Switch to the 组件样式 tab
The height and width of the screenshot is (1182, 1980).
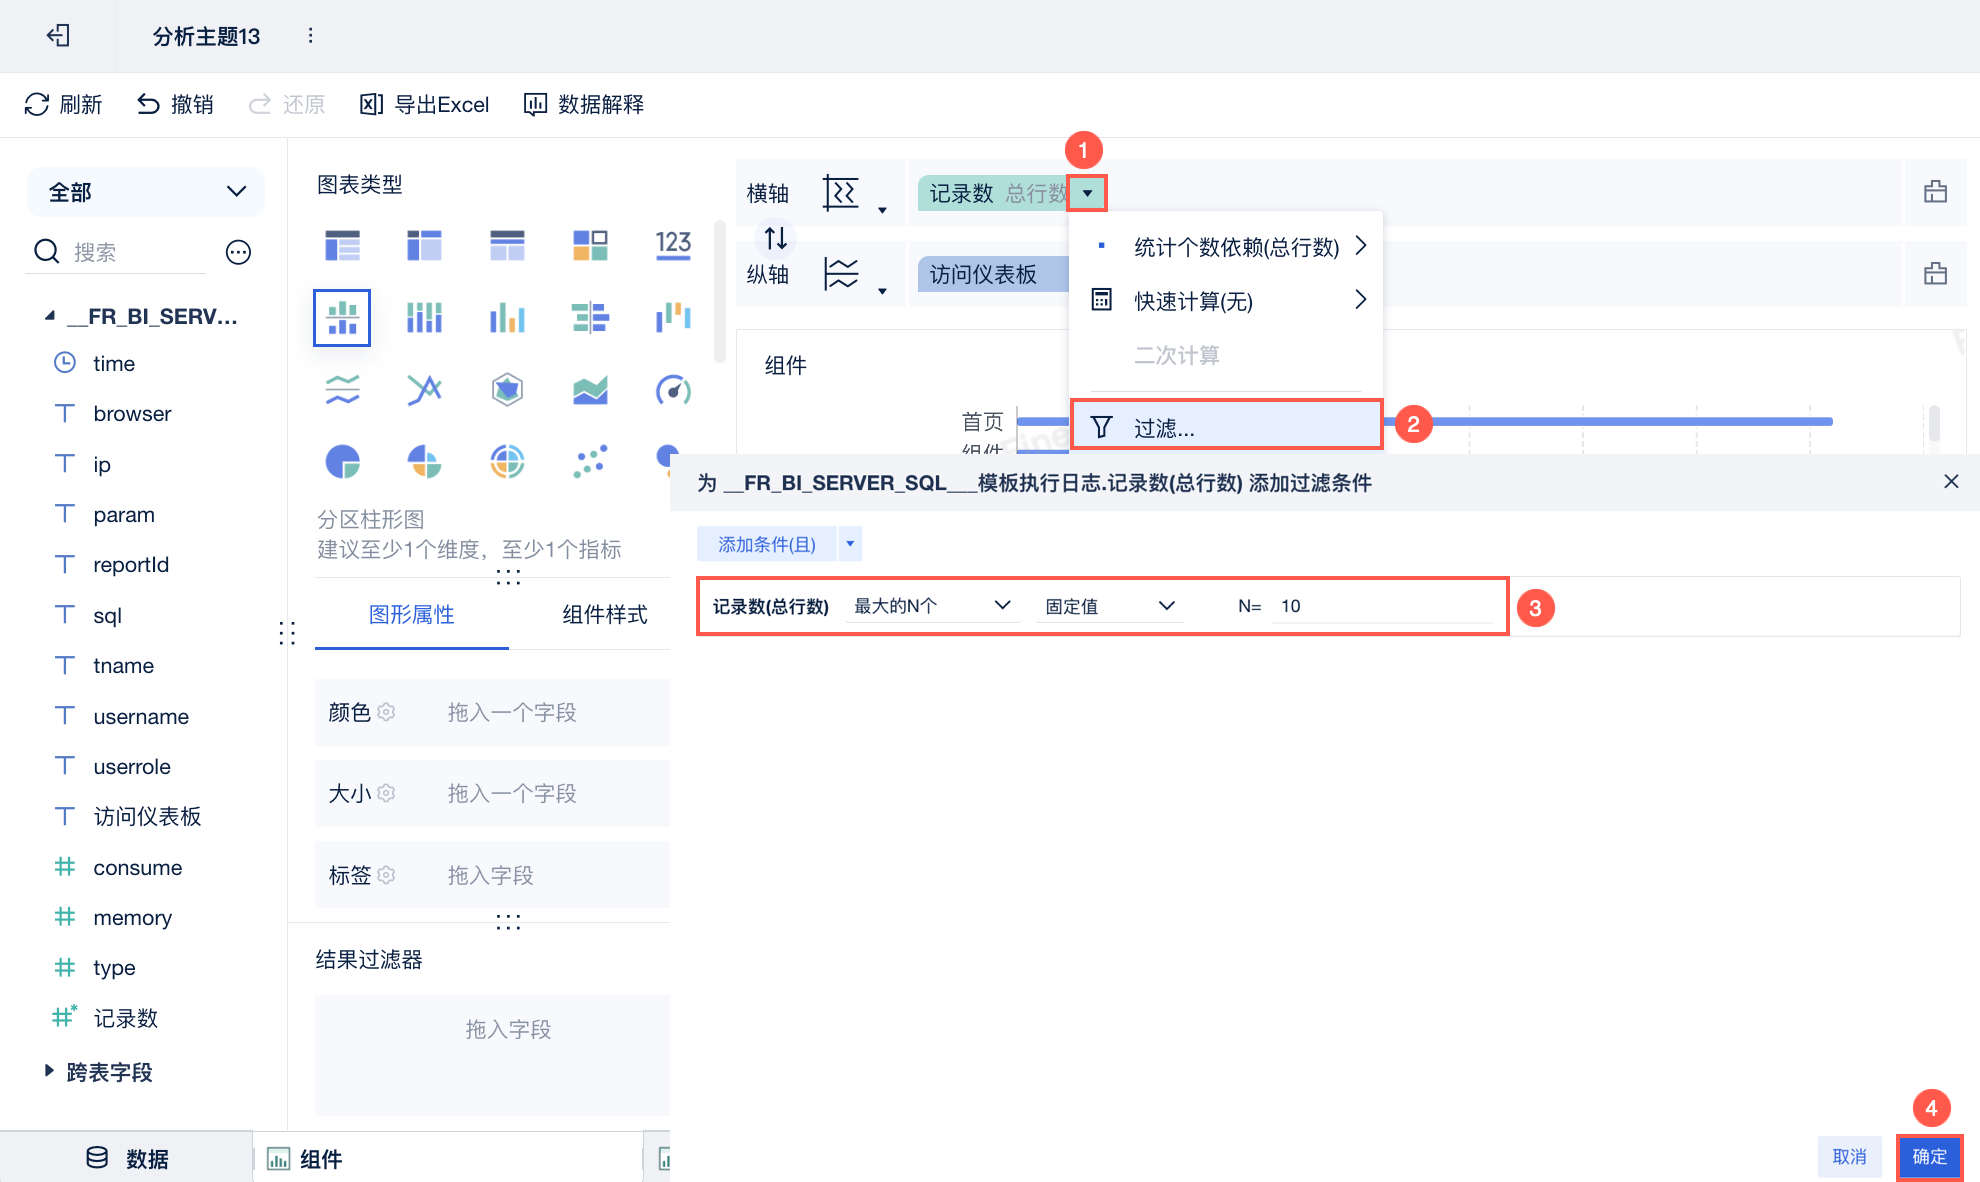tap(604, 615)
